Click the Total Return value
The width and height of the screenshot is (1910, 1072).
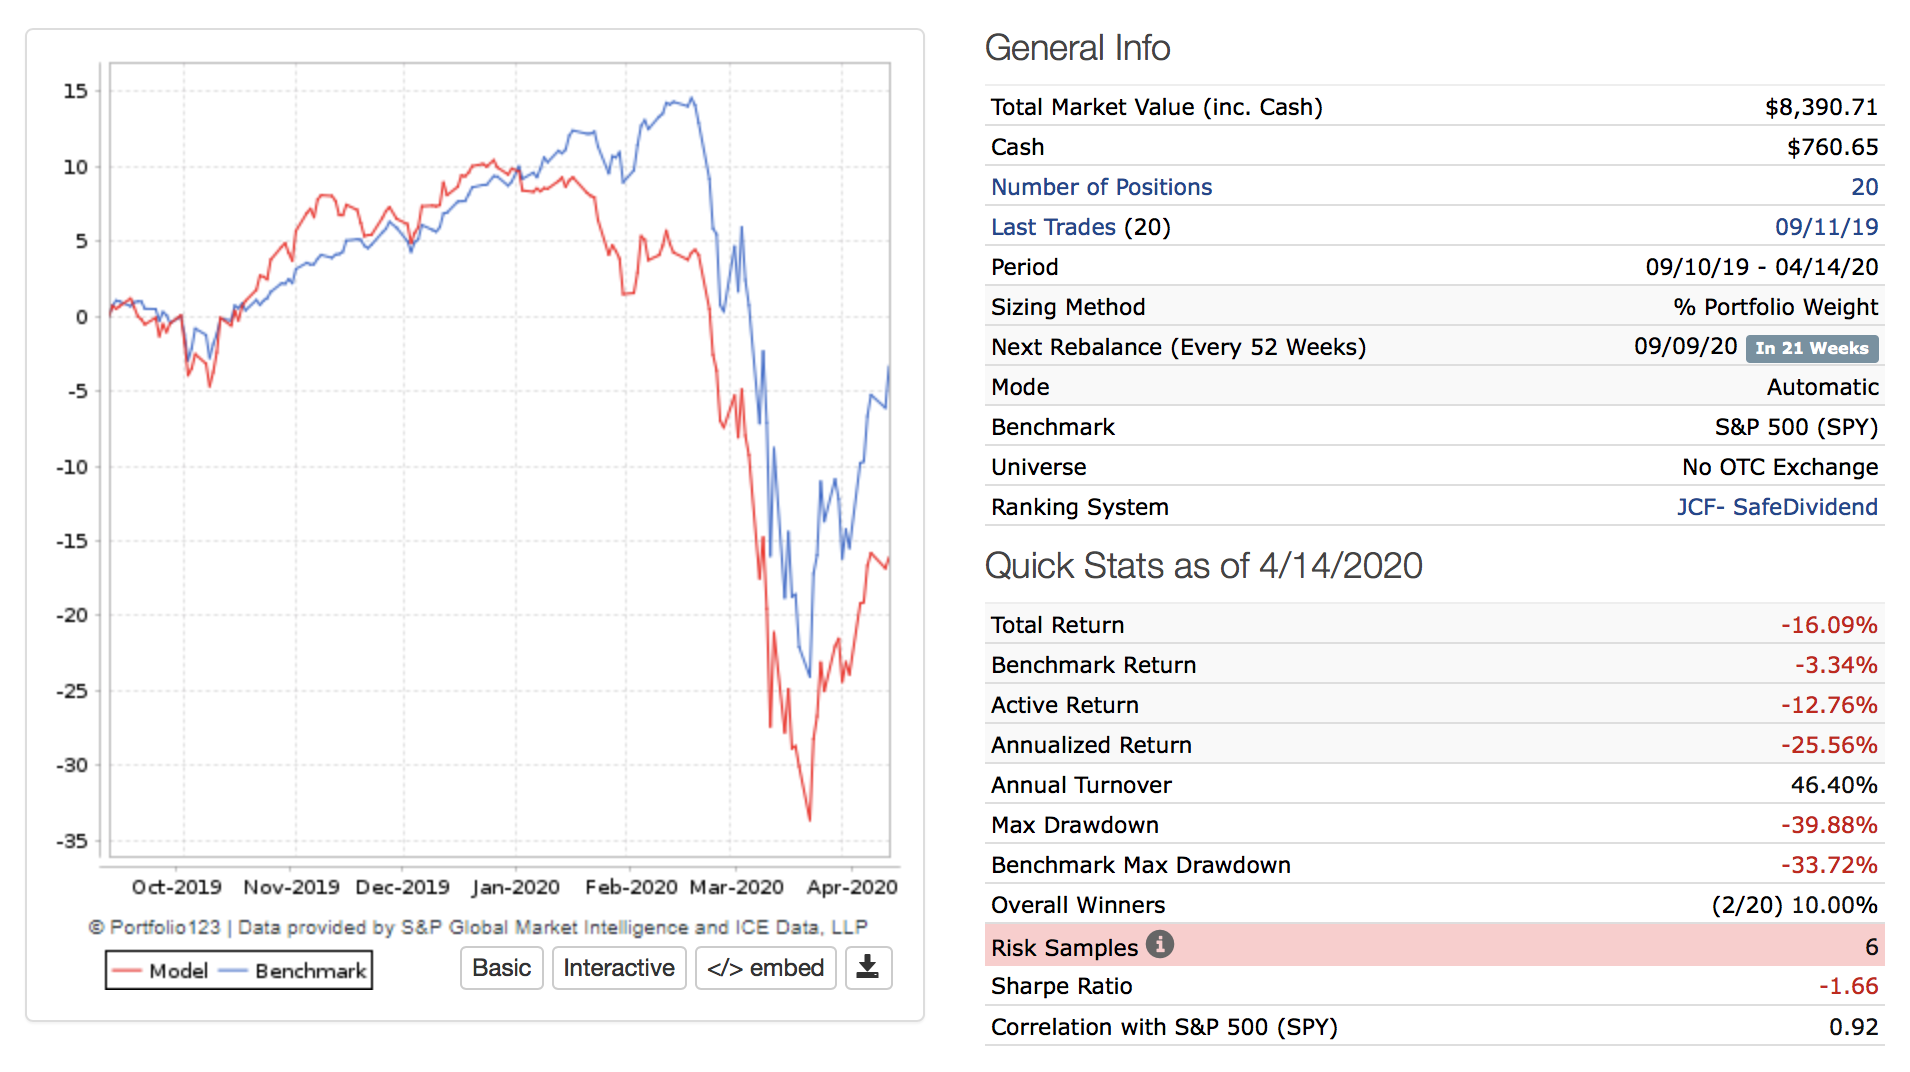pyautogui.click(x=1828, y=625)
